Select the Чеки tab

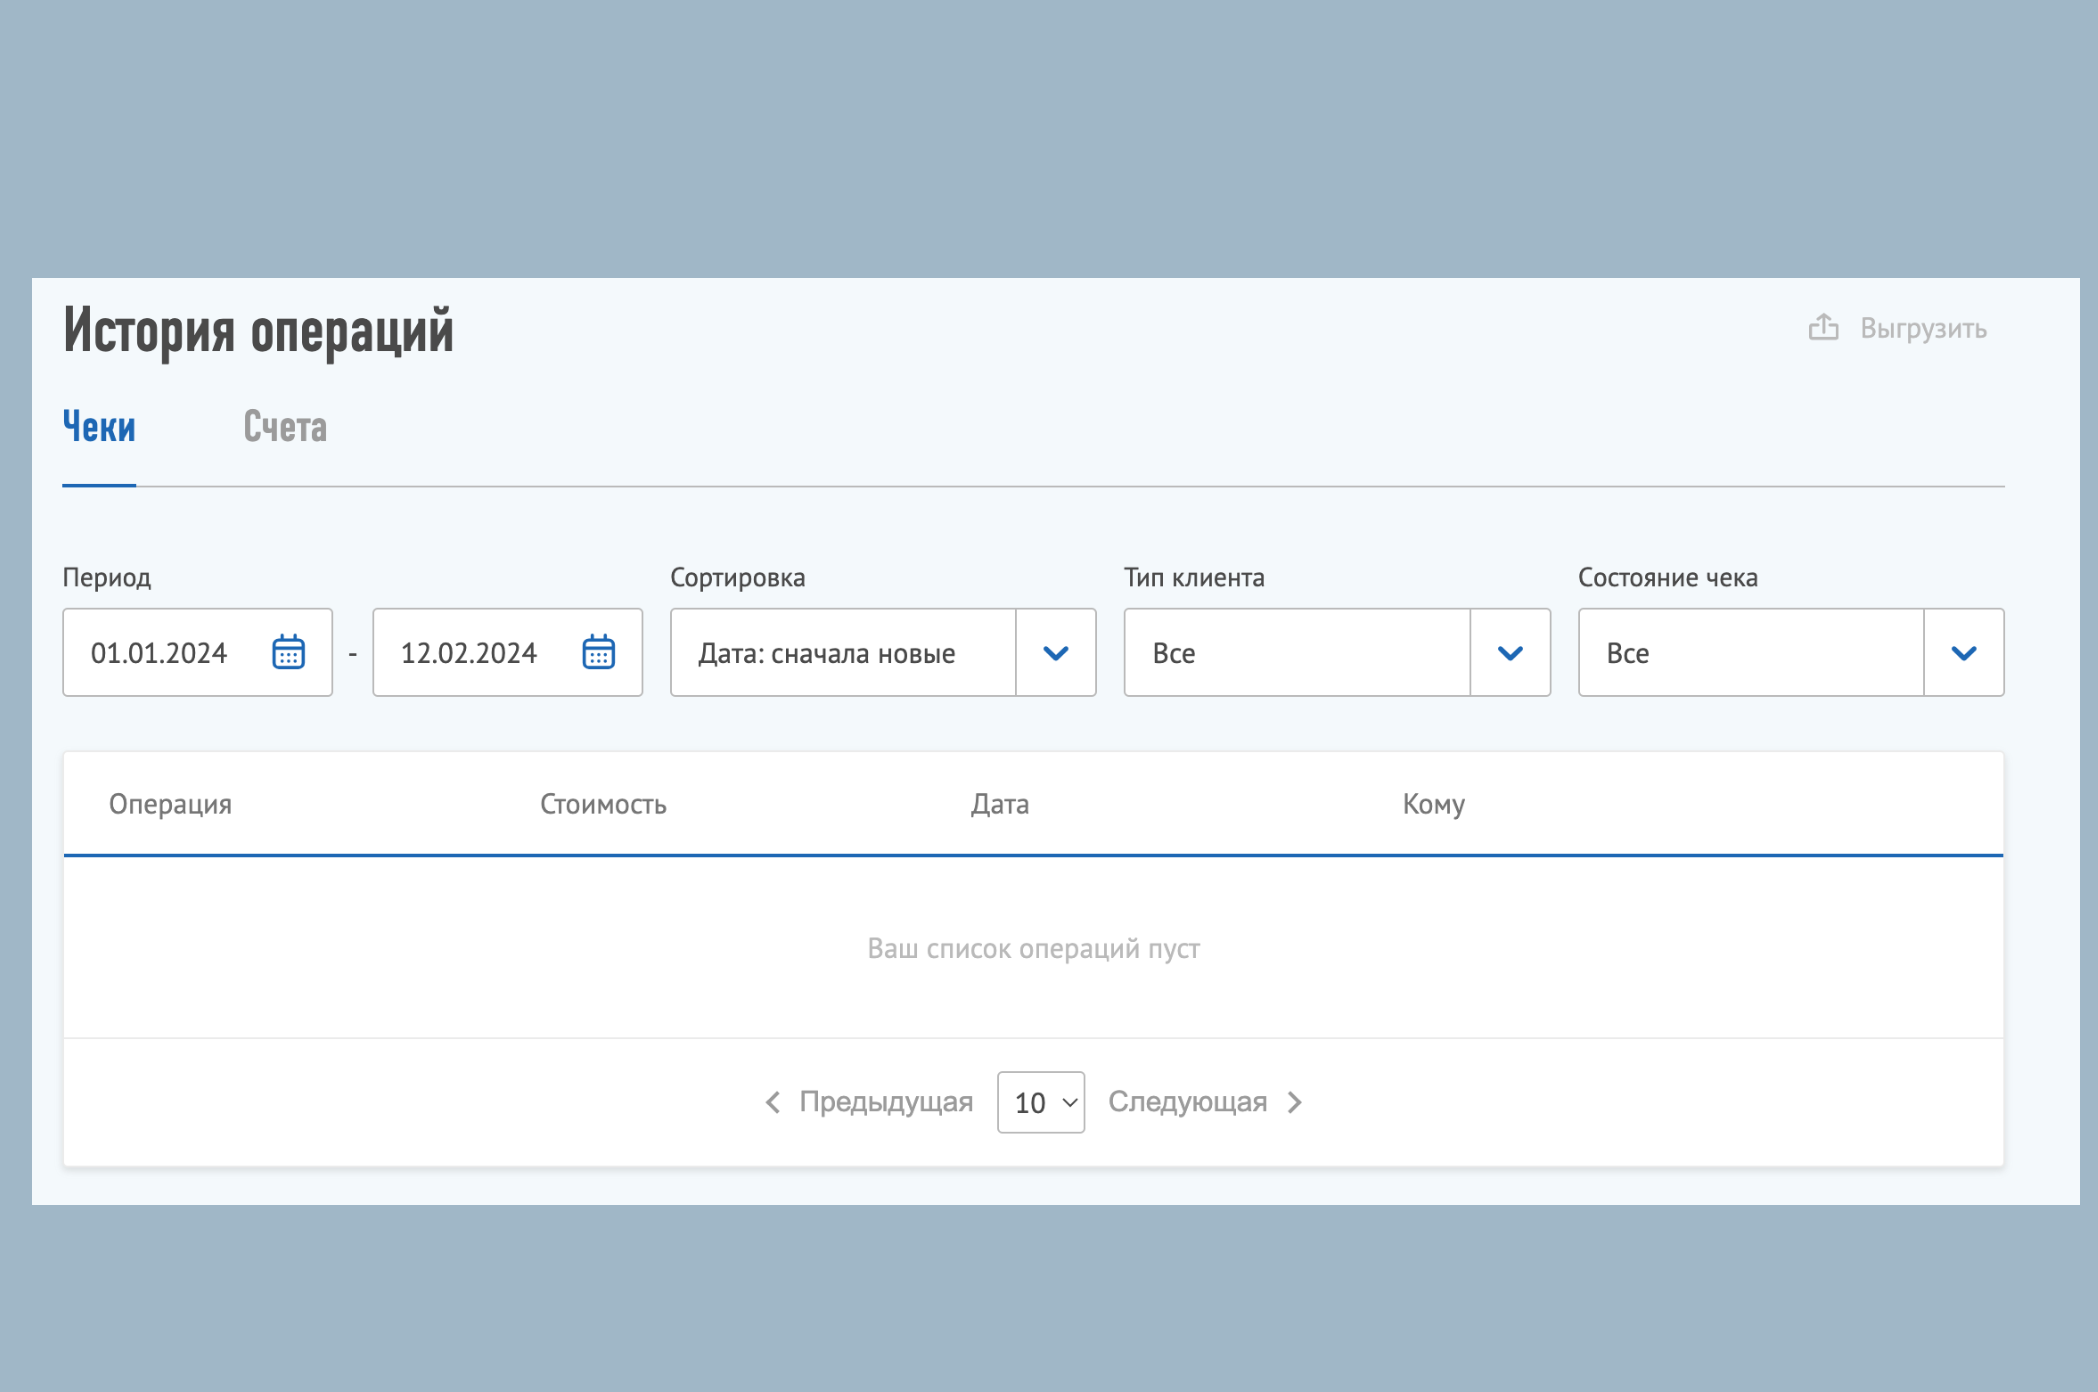pyautogui.click(x=99, y=427)
